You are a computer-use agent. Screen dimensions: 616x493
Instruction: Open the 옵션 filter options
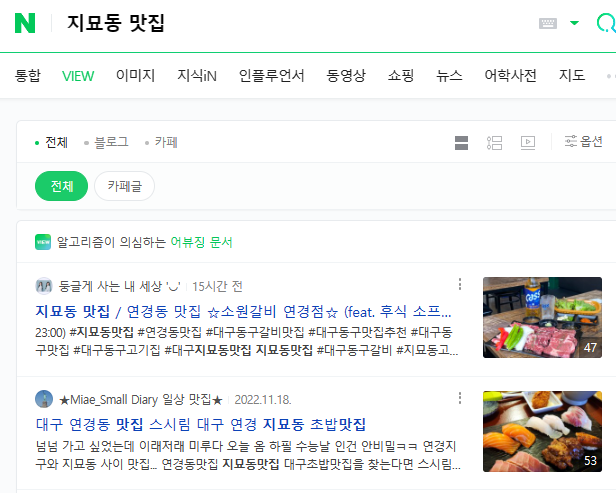[583, 141]
